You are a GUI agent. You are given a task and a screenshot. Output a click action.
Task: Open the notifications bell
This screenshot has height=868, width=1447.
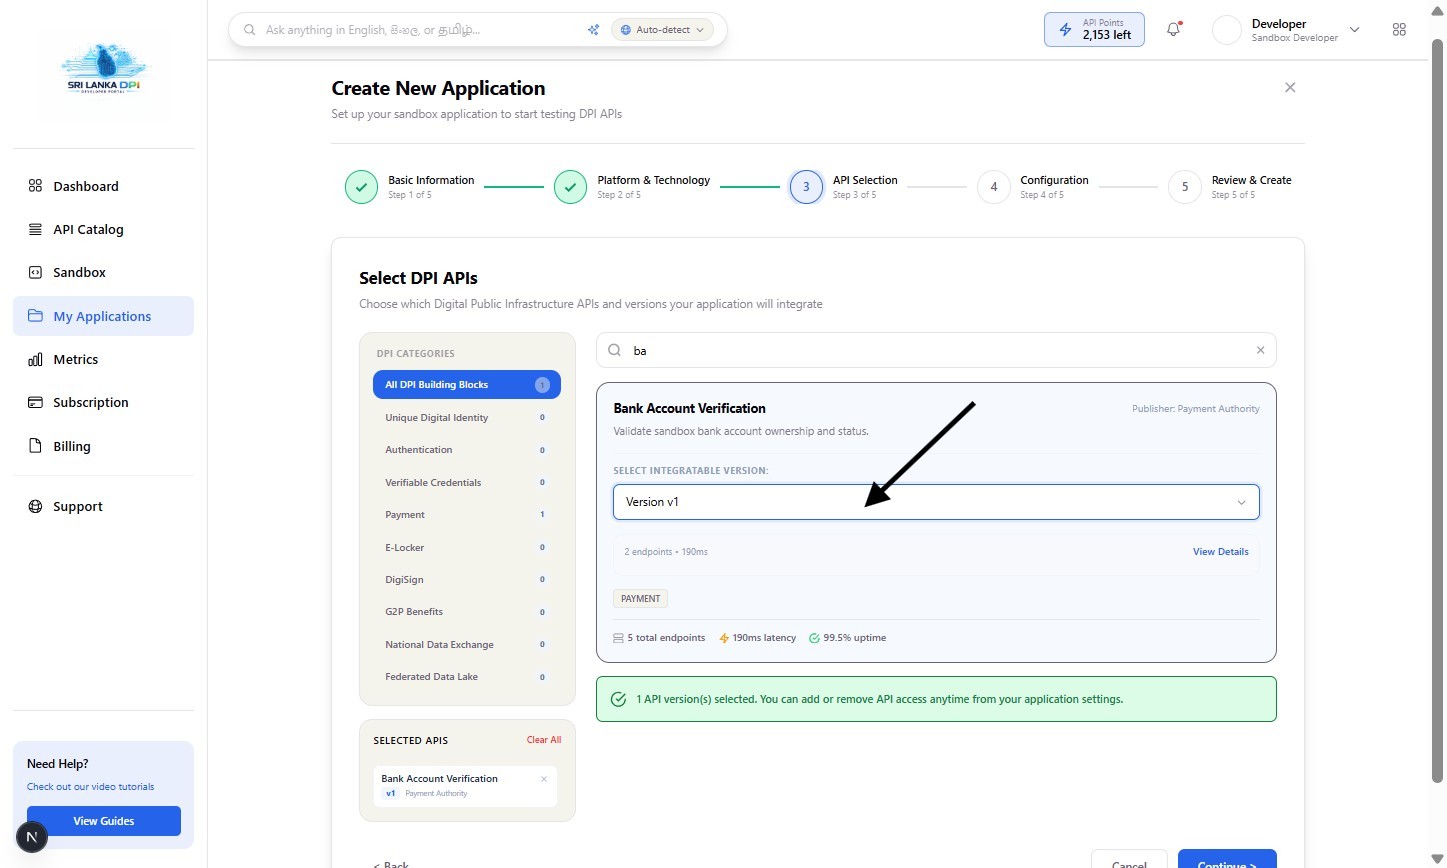tap(1173, 30)
